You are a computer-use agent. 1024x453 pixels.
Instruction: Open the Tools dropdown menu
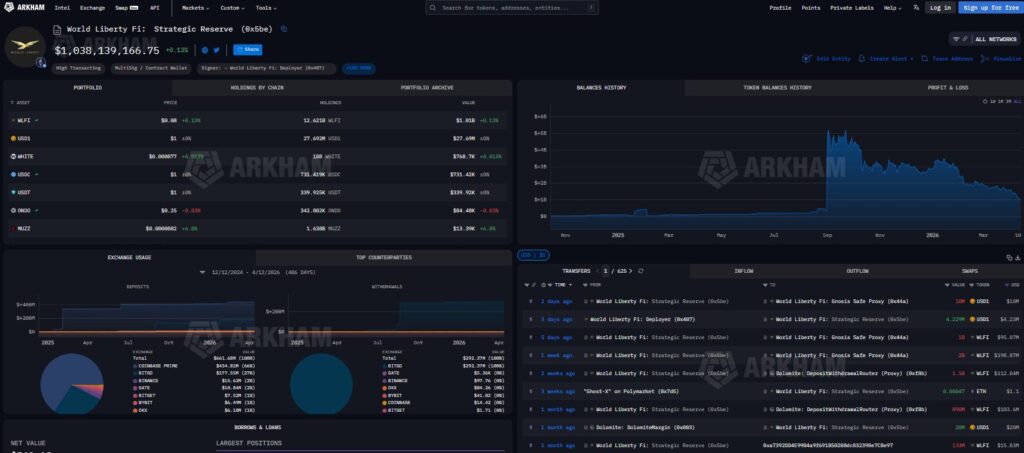265,7
